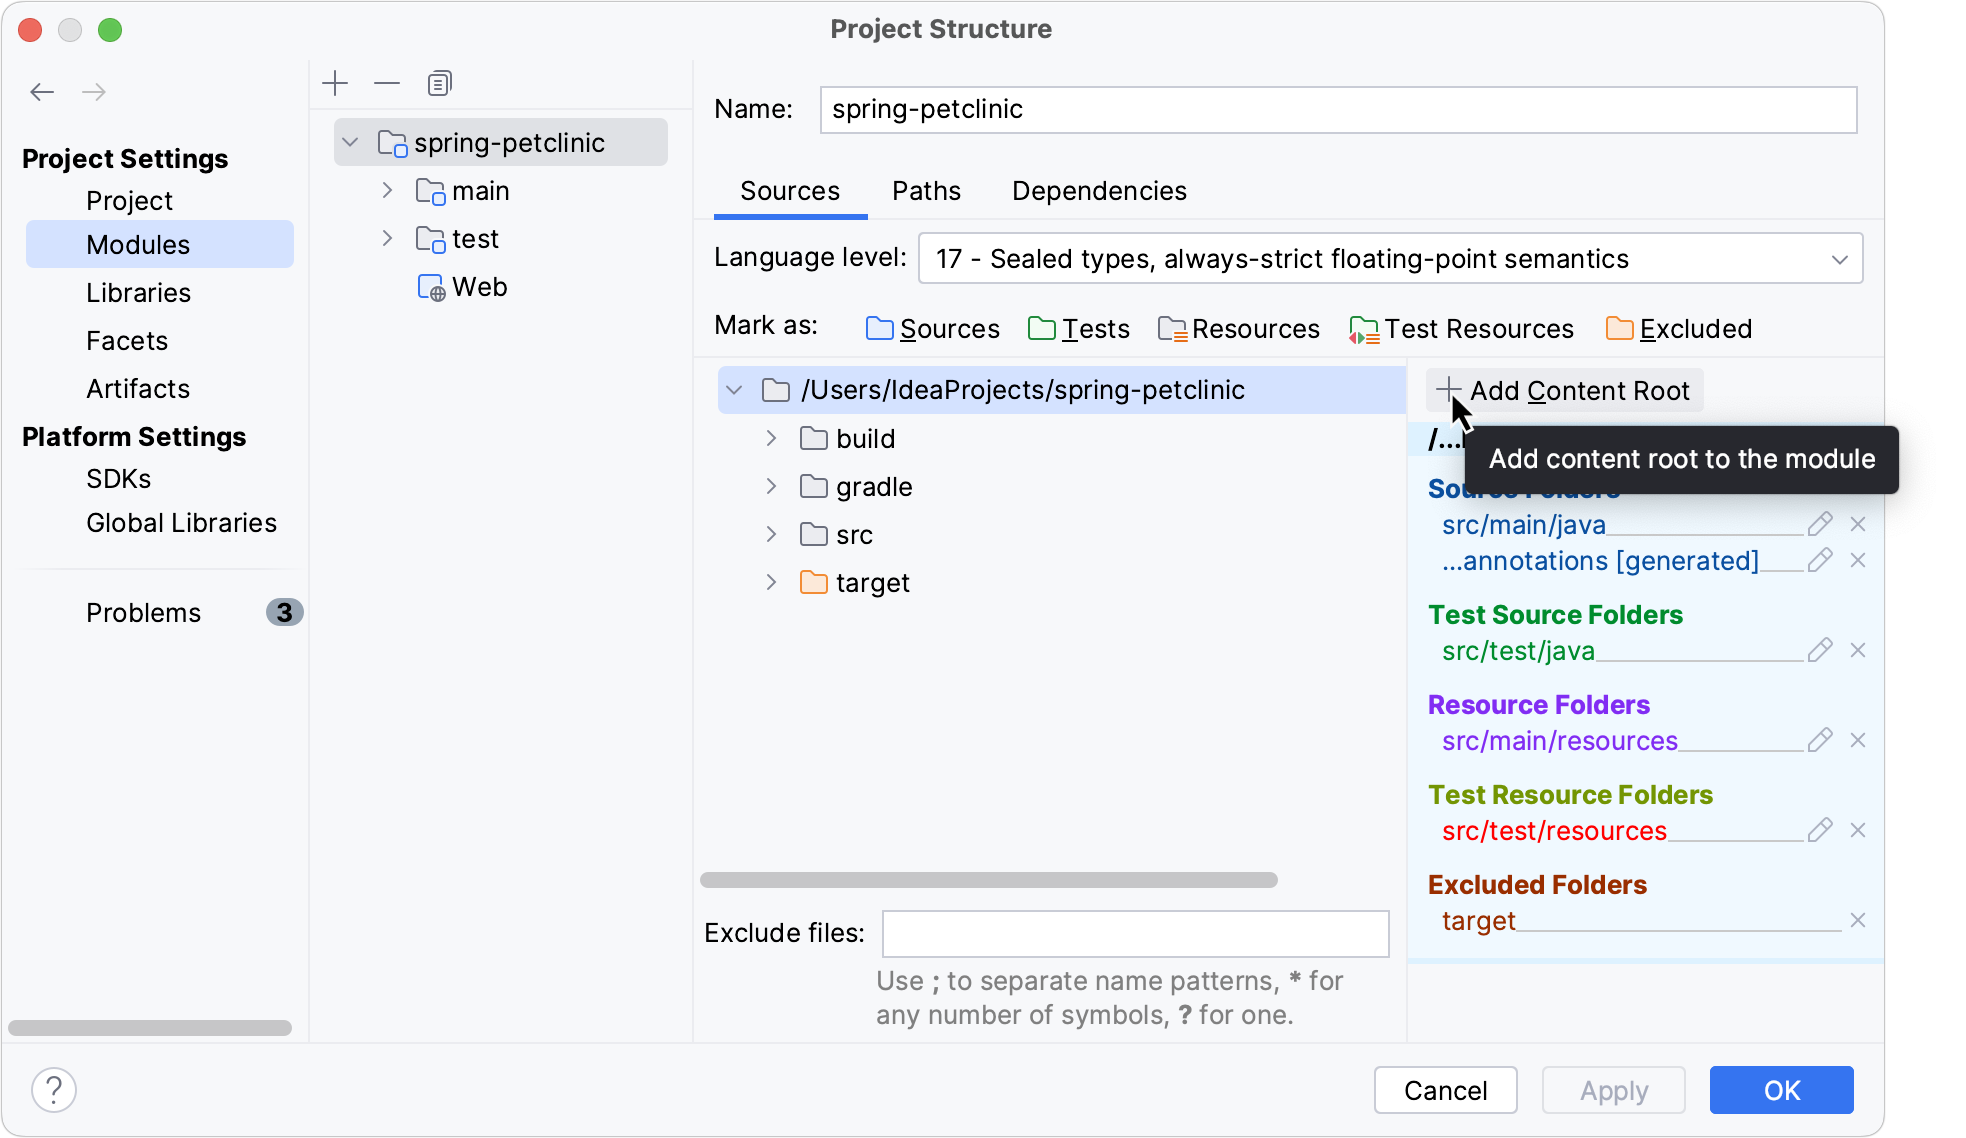Image resolution: width=1966 pixels, height=1138 pixels.
Task: Click inside the Exclude files field
Action: click(1135, 933)
